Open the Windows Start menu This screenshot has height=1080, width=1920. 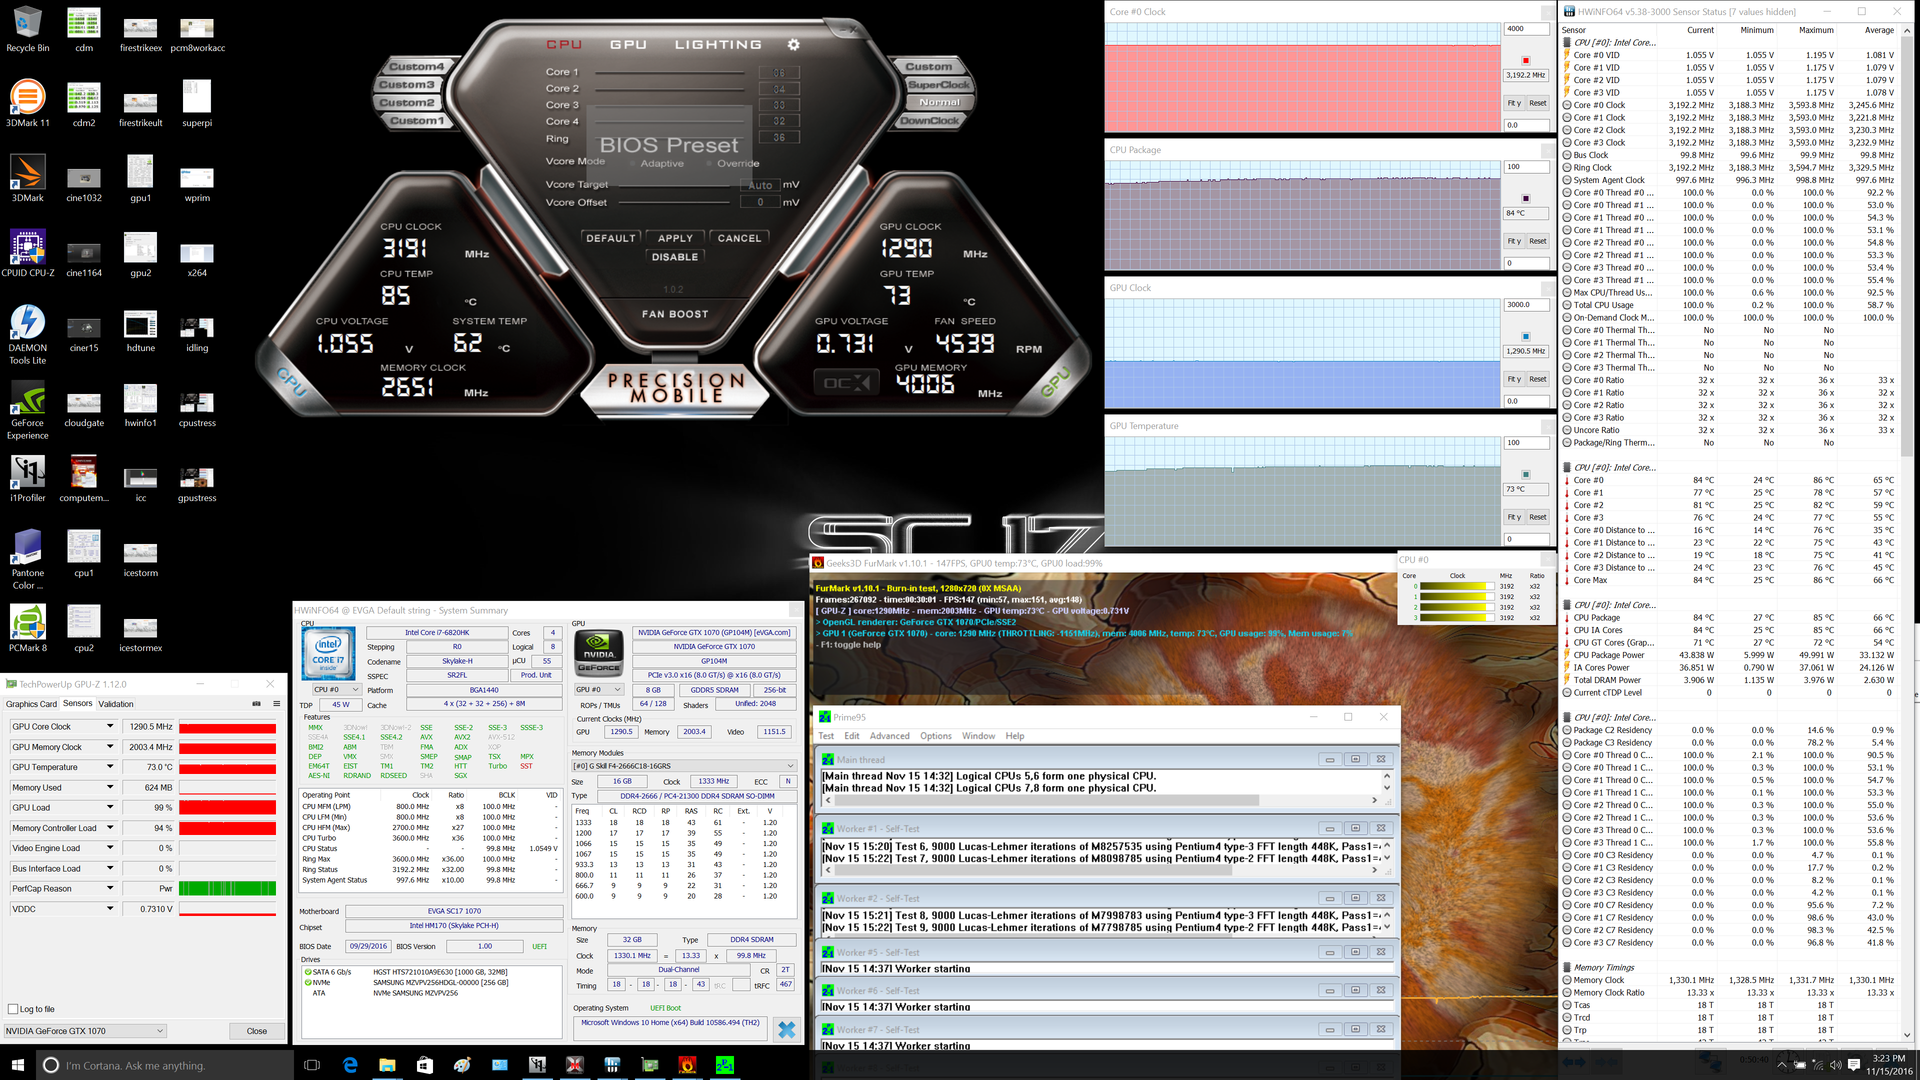point(17,1065)
